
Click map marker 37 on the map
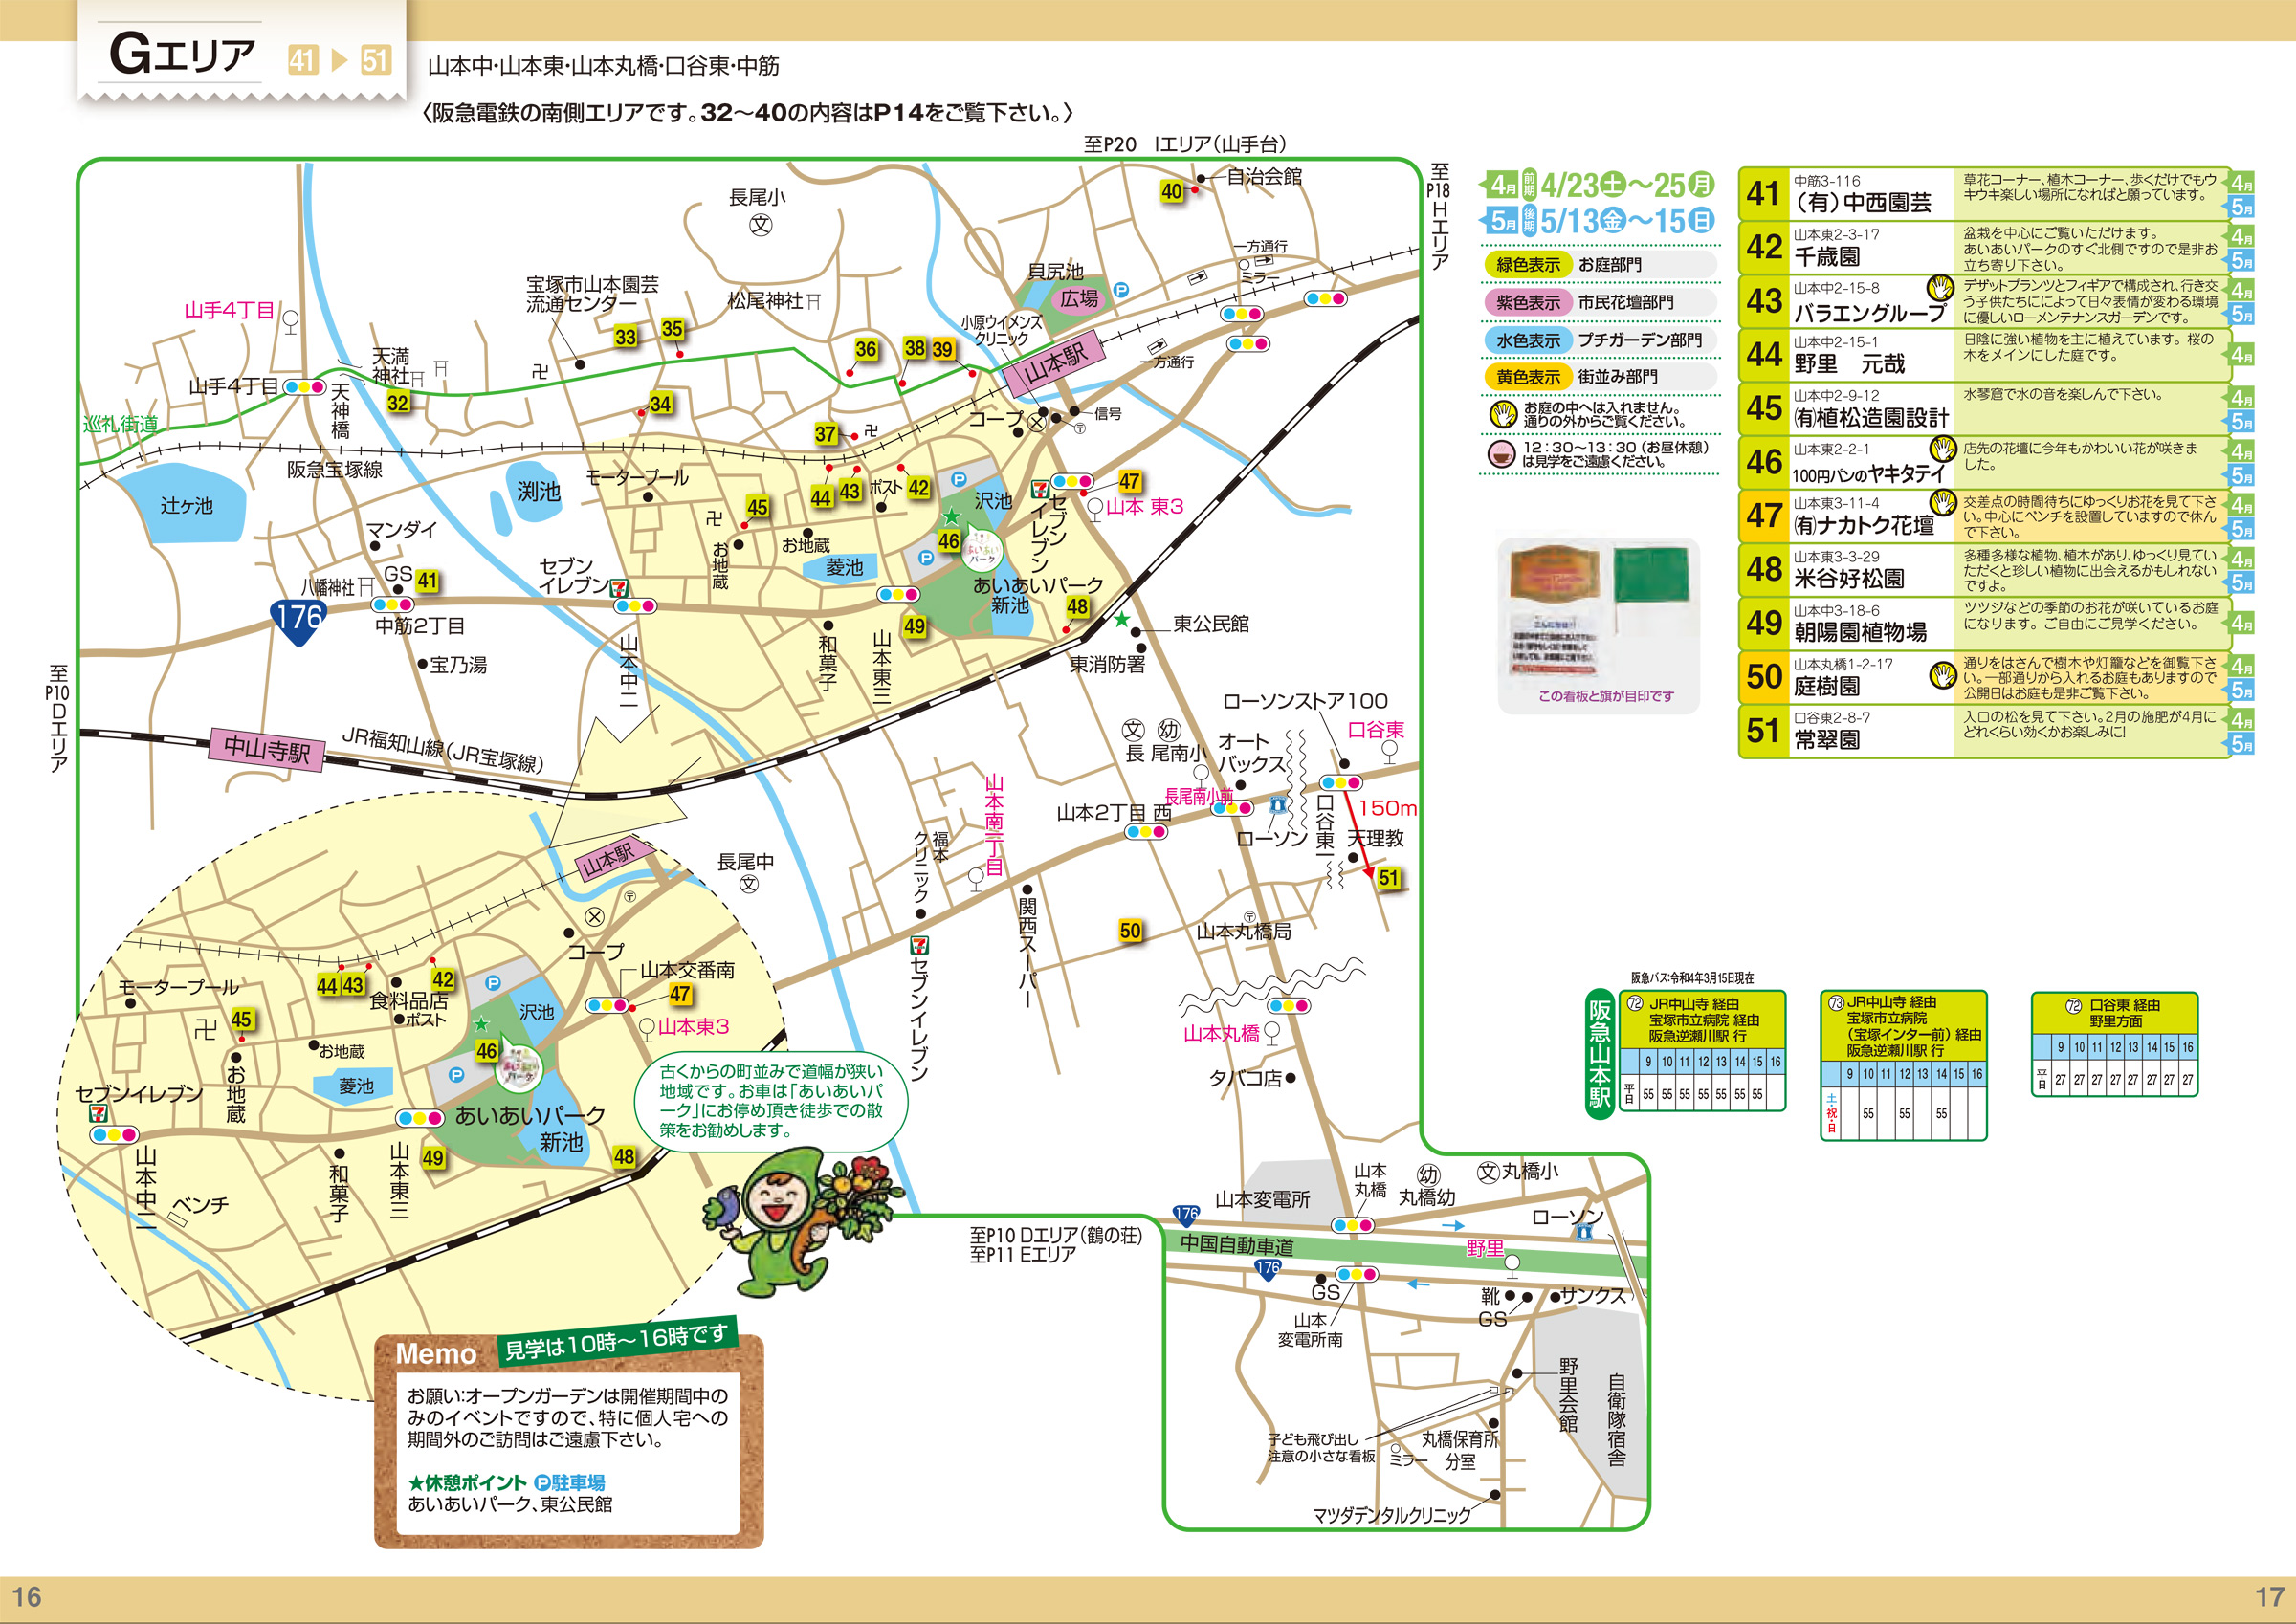click(825, 434)
